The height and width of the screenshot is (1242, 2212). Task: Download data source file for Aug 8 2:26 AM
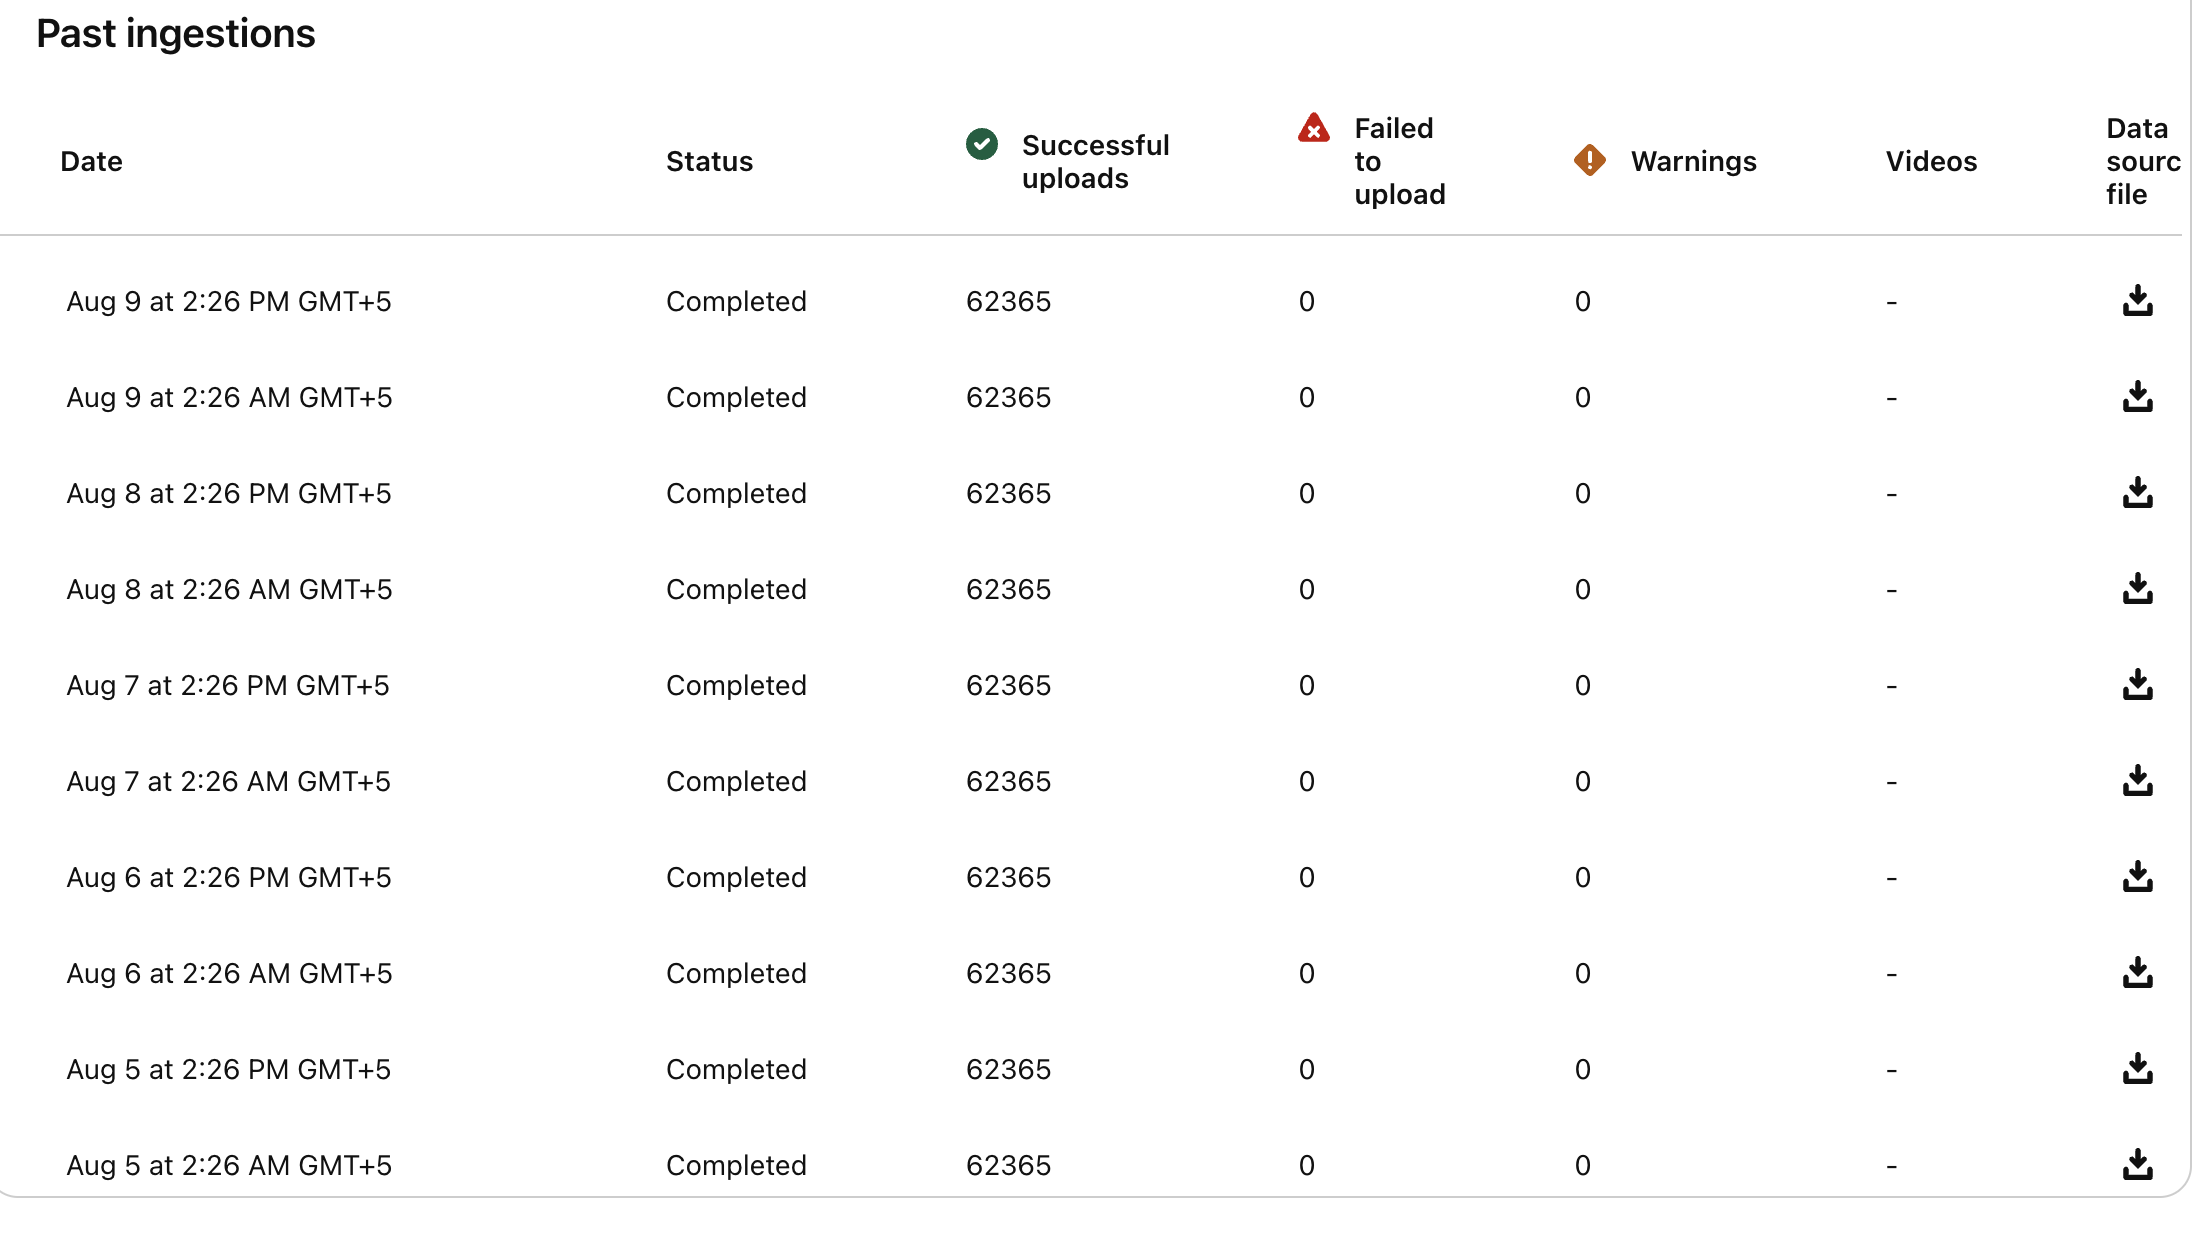pyautogui.click(x=2137, y=589)
